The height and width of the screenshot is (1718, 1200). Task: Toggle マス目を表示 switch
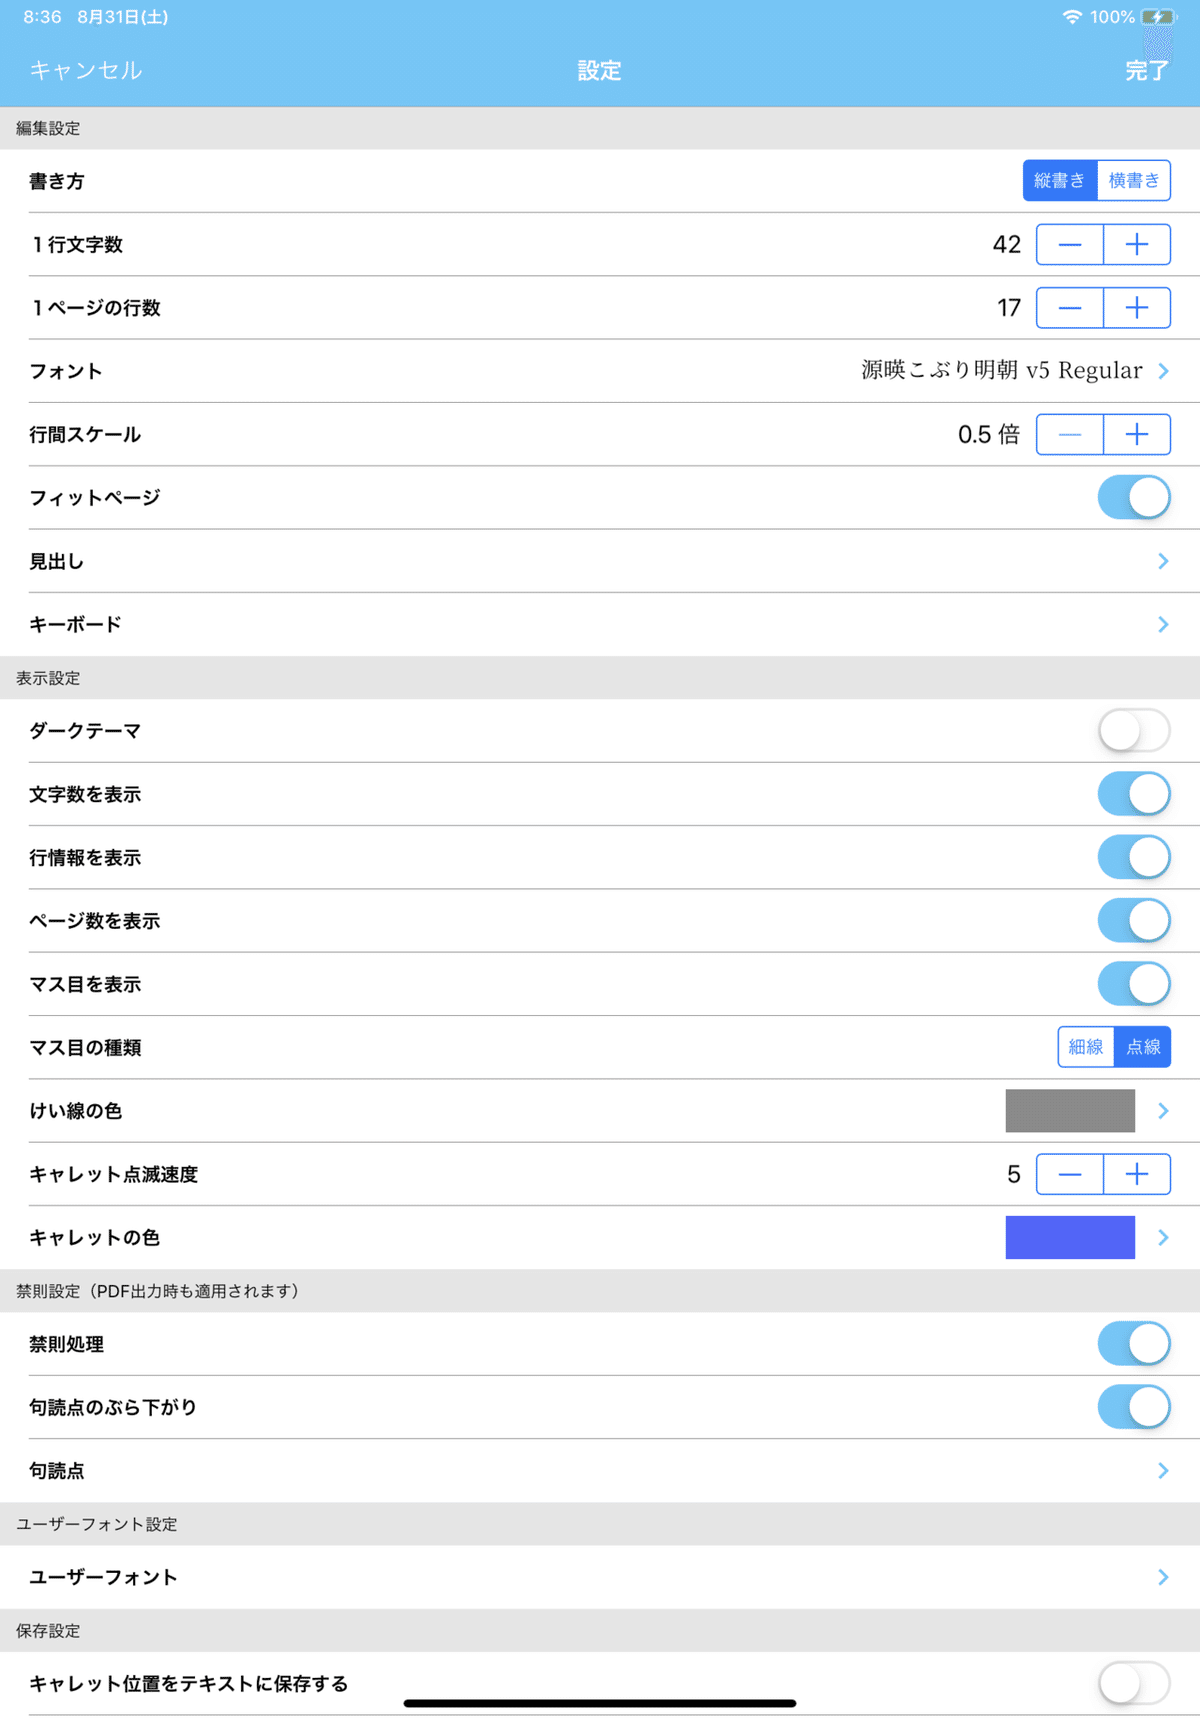pos(1134,984)
